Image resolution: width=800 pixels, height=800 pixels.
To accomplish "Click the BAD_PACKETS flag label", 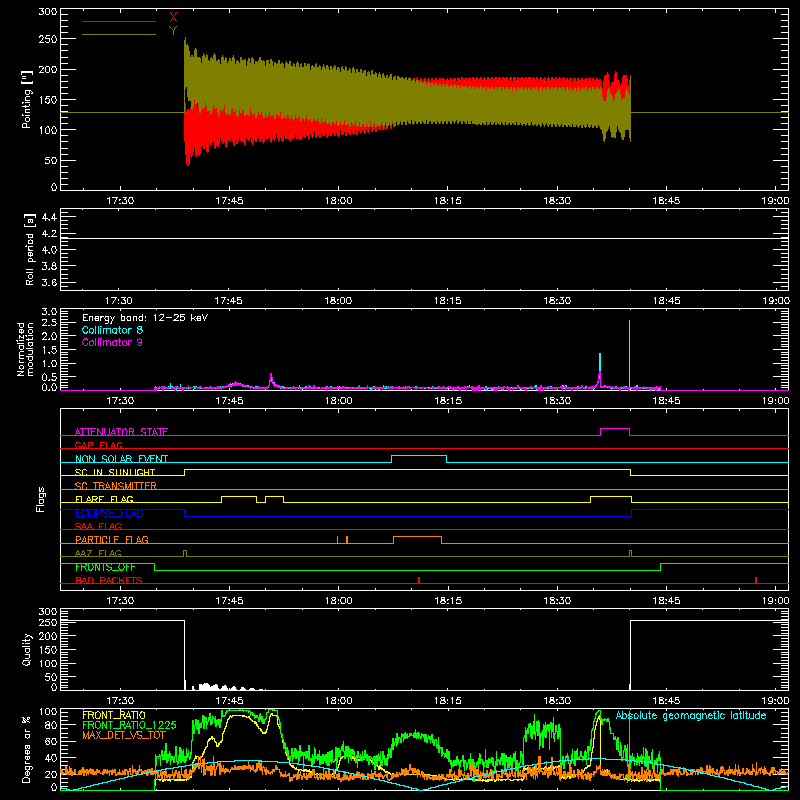I will [x=109, y=580].
